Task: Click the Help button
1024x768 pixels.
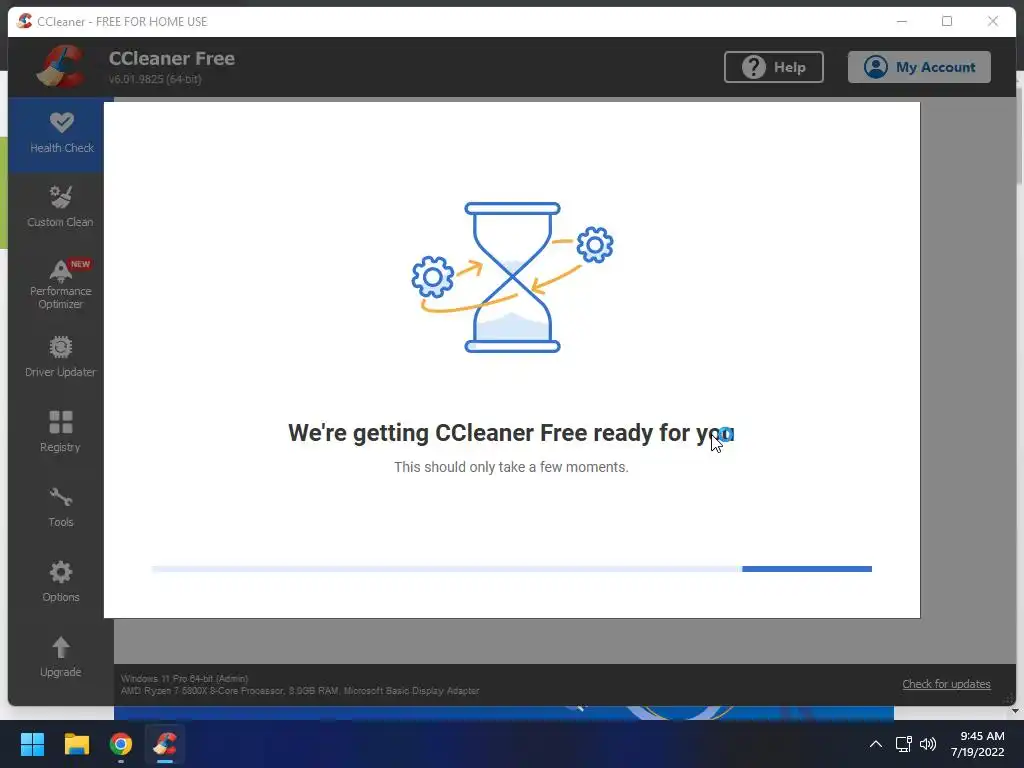Action: (x=773, y=67)
